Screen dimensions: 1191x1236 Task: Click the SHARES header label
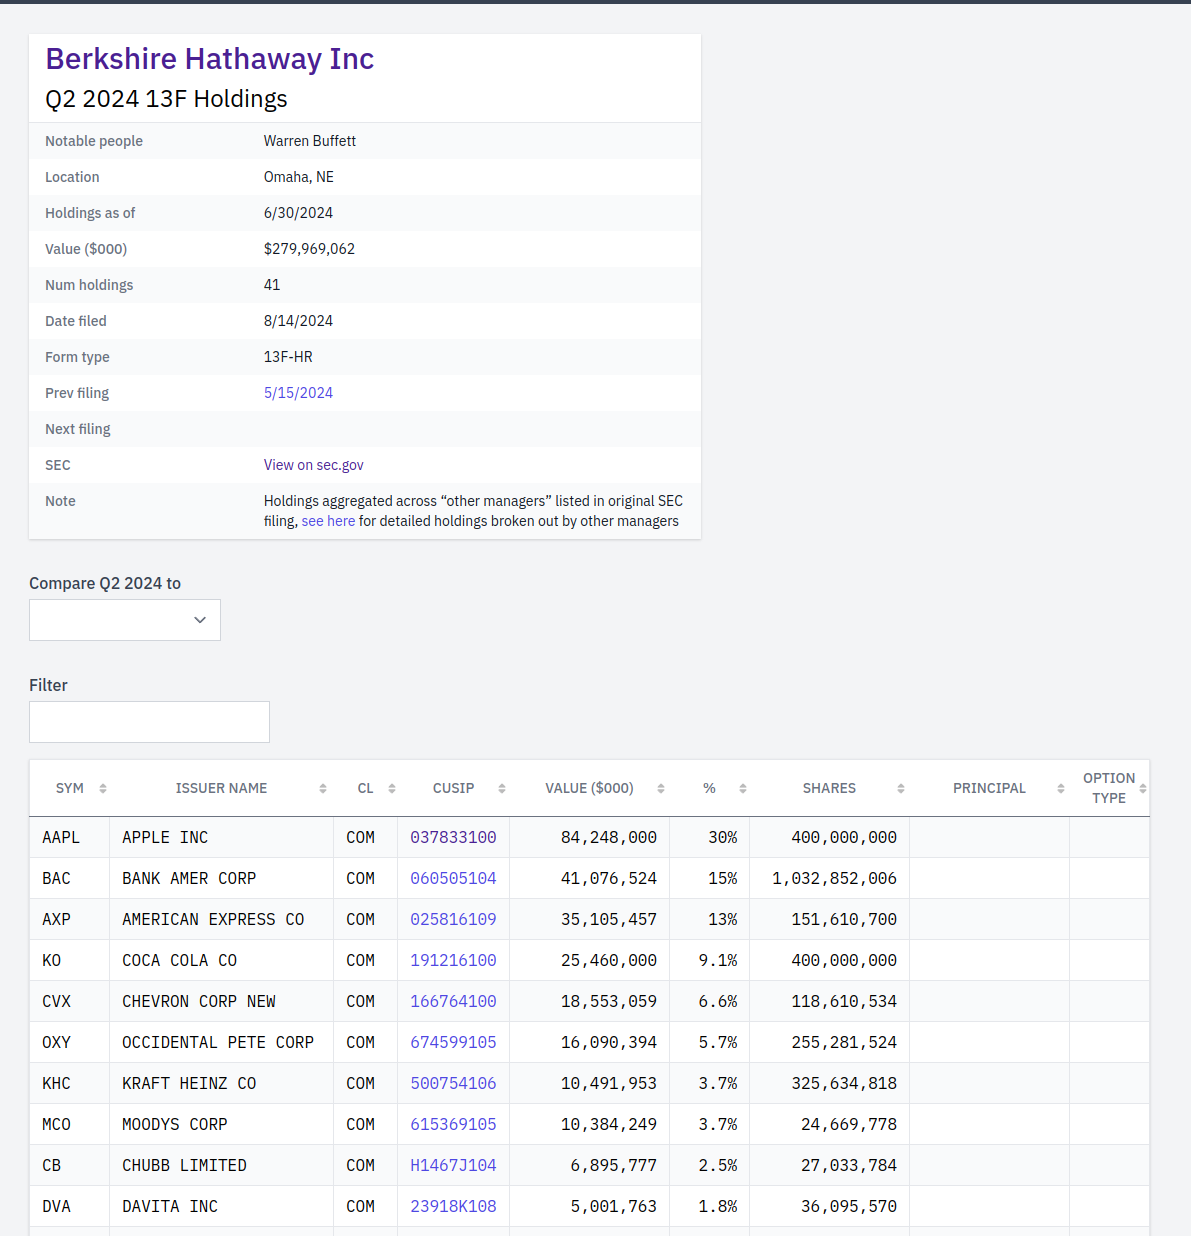[x=829, y=789]
